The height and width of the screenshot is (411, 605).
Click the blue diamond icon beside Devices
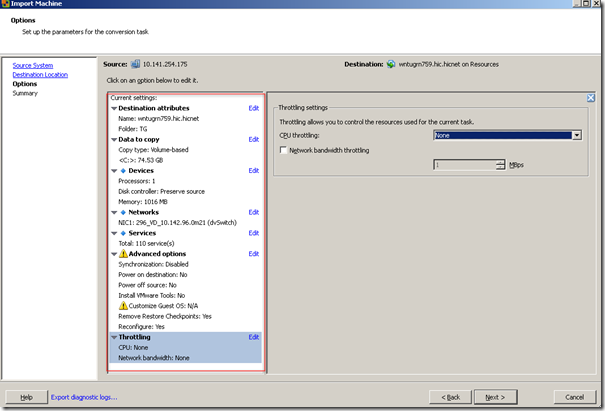pos(123,171)
